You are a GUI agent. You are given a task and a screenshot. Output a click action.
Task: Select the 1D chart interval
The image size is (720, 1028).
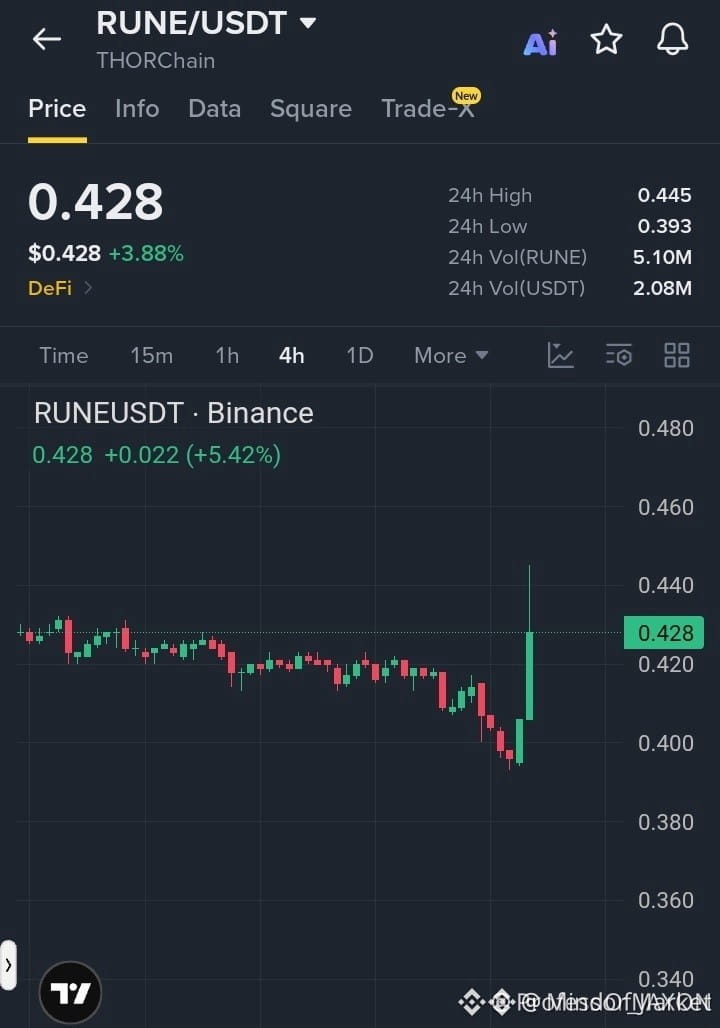click(360, 355)
